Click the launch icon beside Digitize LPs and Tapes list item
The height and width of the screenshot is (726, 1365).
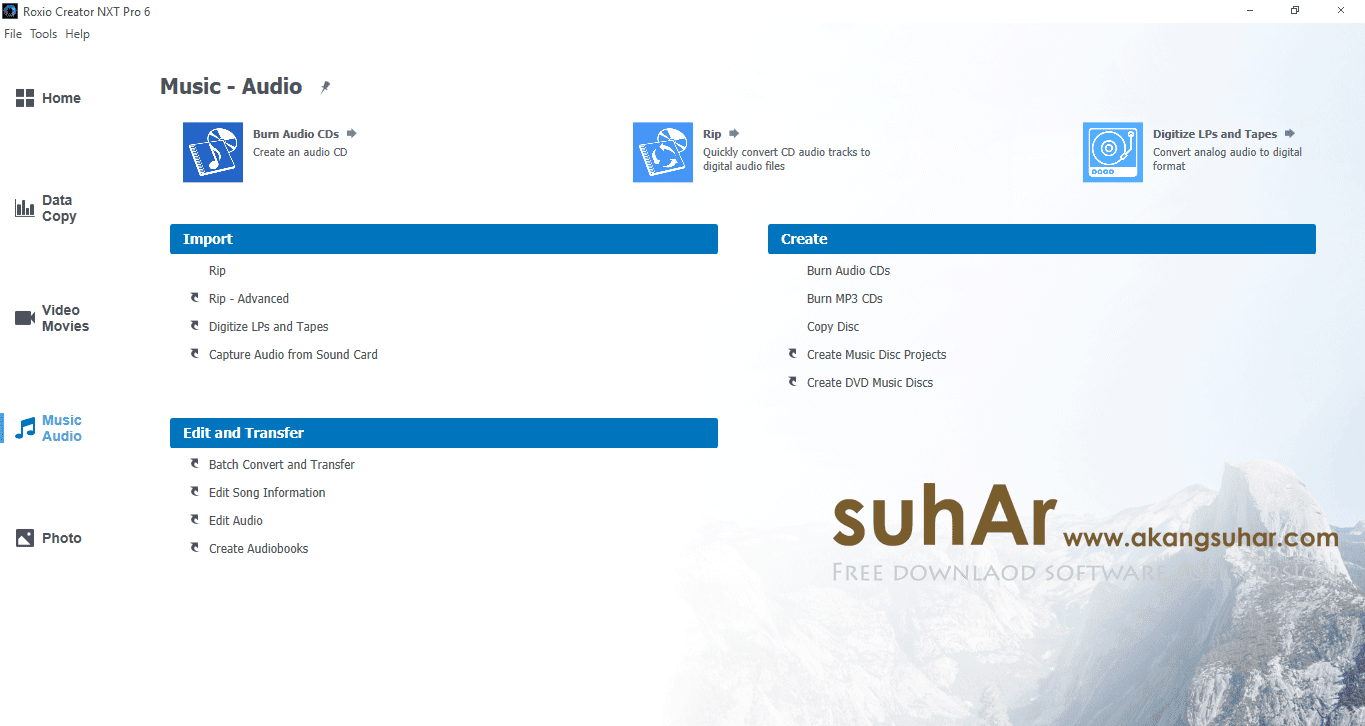(x=195, y=326)
